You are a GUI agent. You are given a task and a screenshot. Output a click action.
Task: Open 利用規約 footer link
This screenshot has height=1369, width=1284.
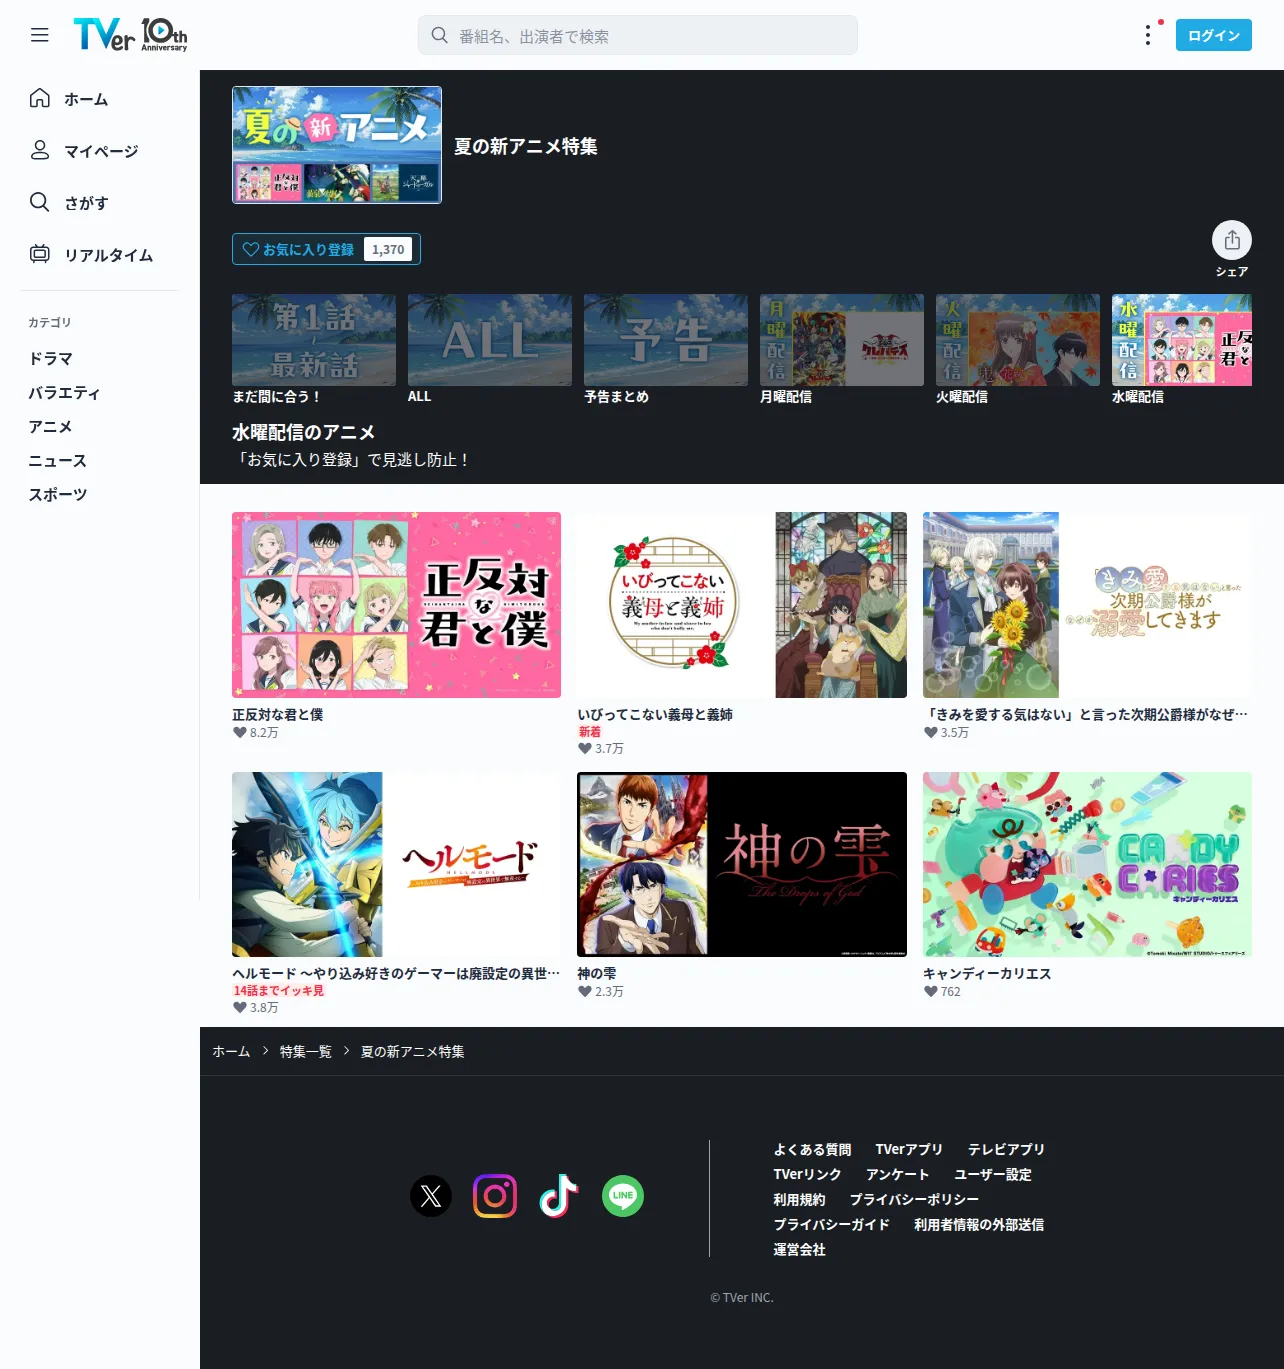pyautogui.click(x=800, y=1200)
